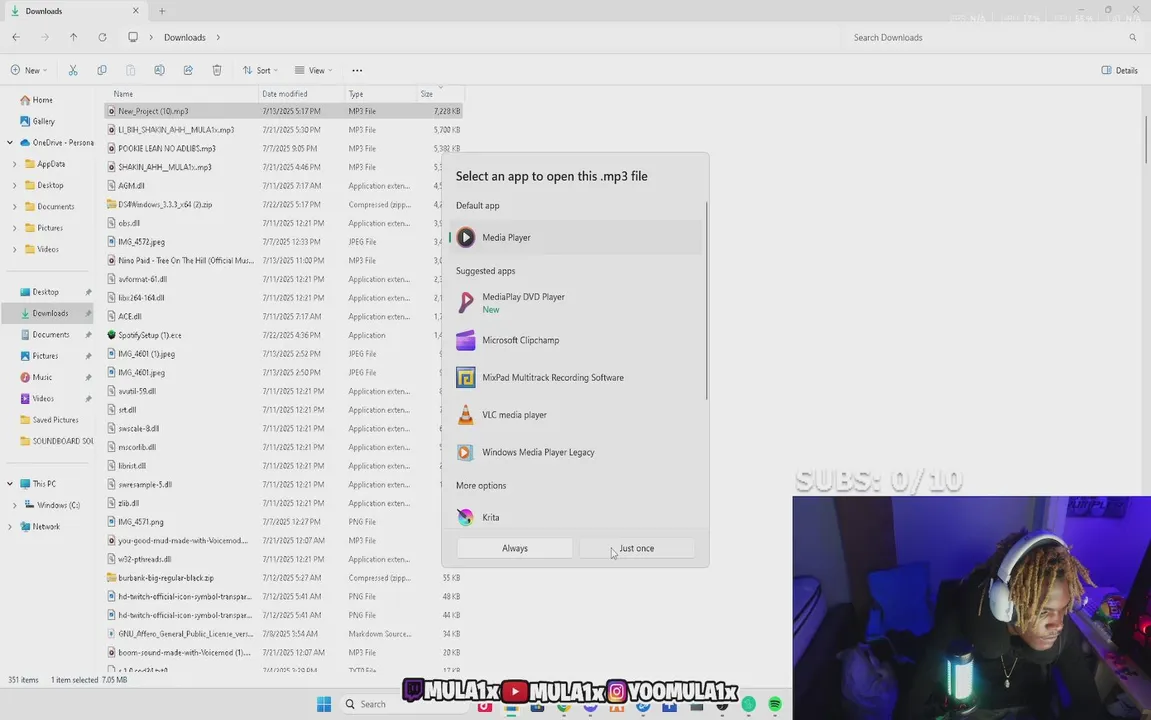Click chevron after Downloads in address bar
Viewport: 1151px width, 720px height.
218,37
